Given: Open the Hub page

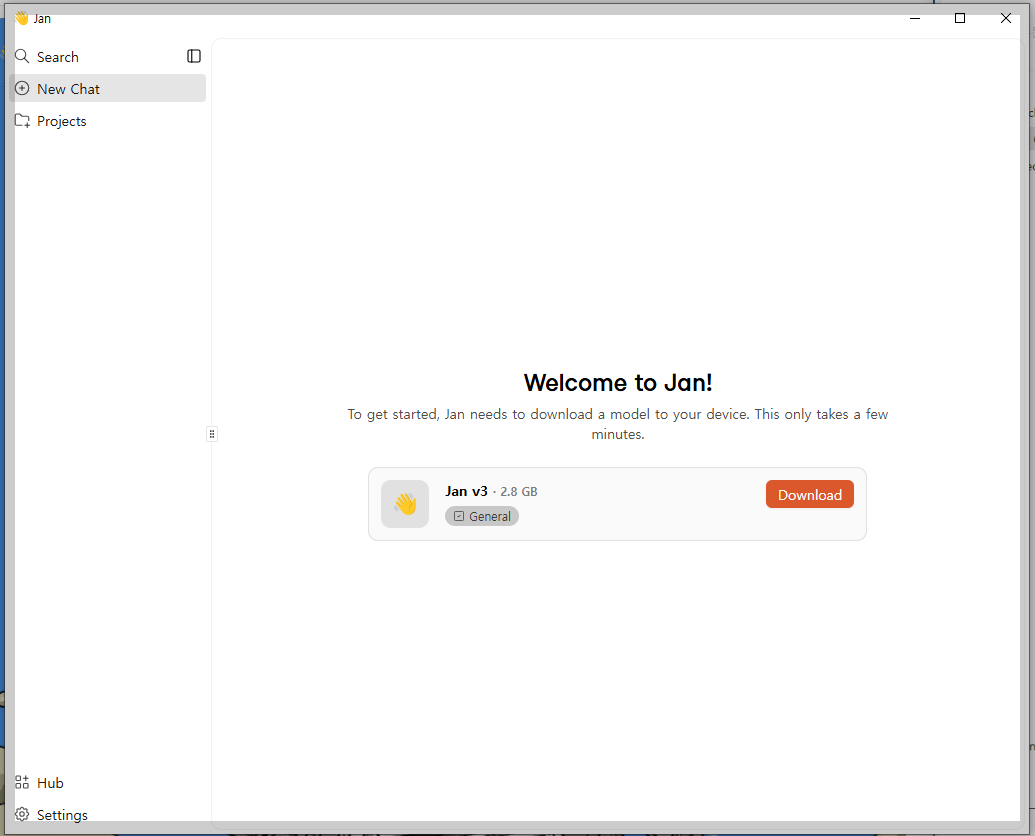Looking at the screenshot, I should (x=50, y=783).
